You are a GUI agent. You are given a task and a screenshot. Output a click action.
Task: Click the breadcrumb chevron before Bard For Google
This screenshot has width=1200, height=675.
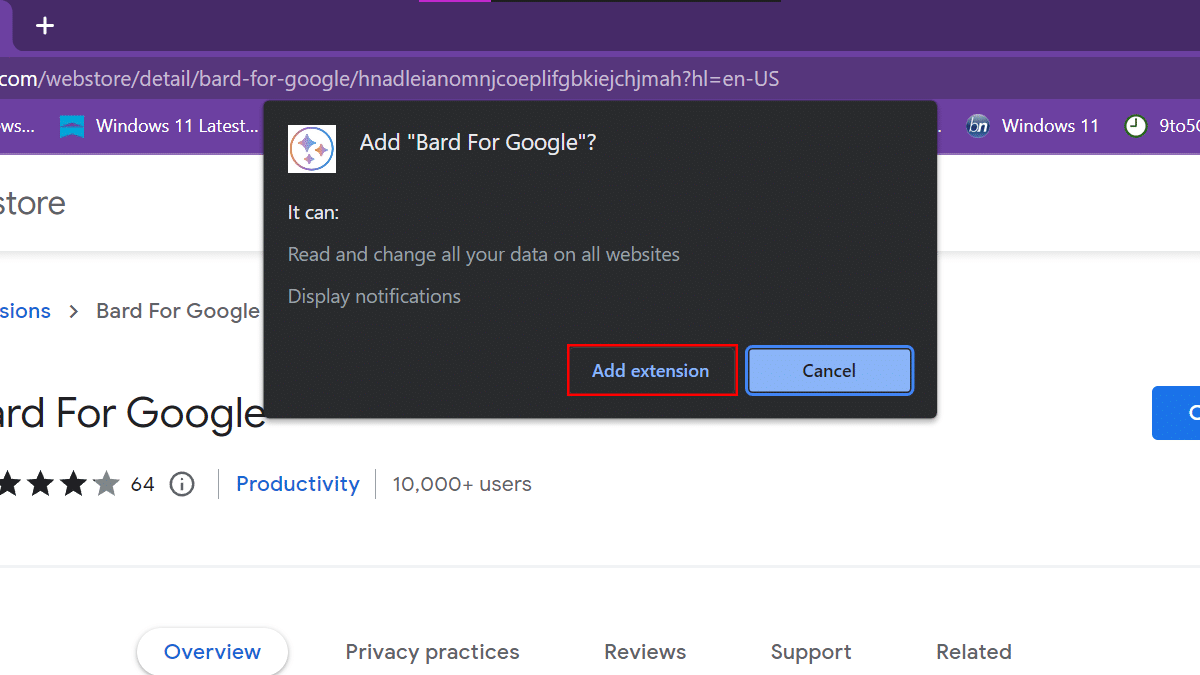point(74,311)
